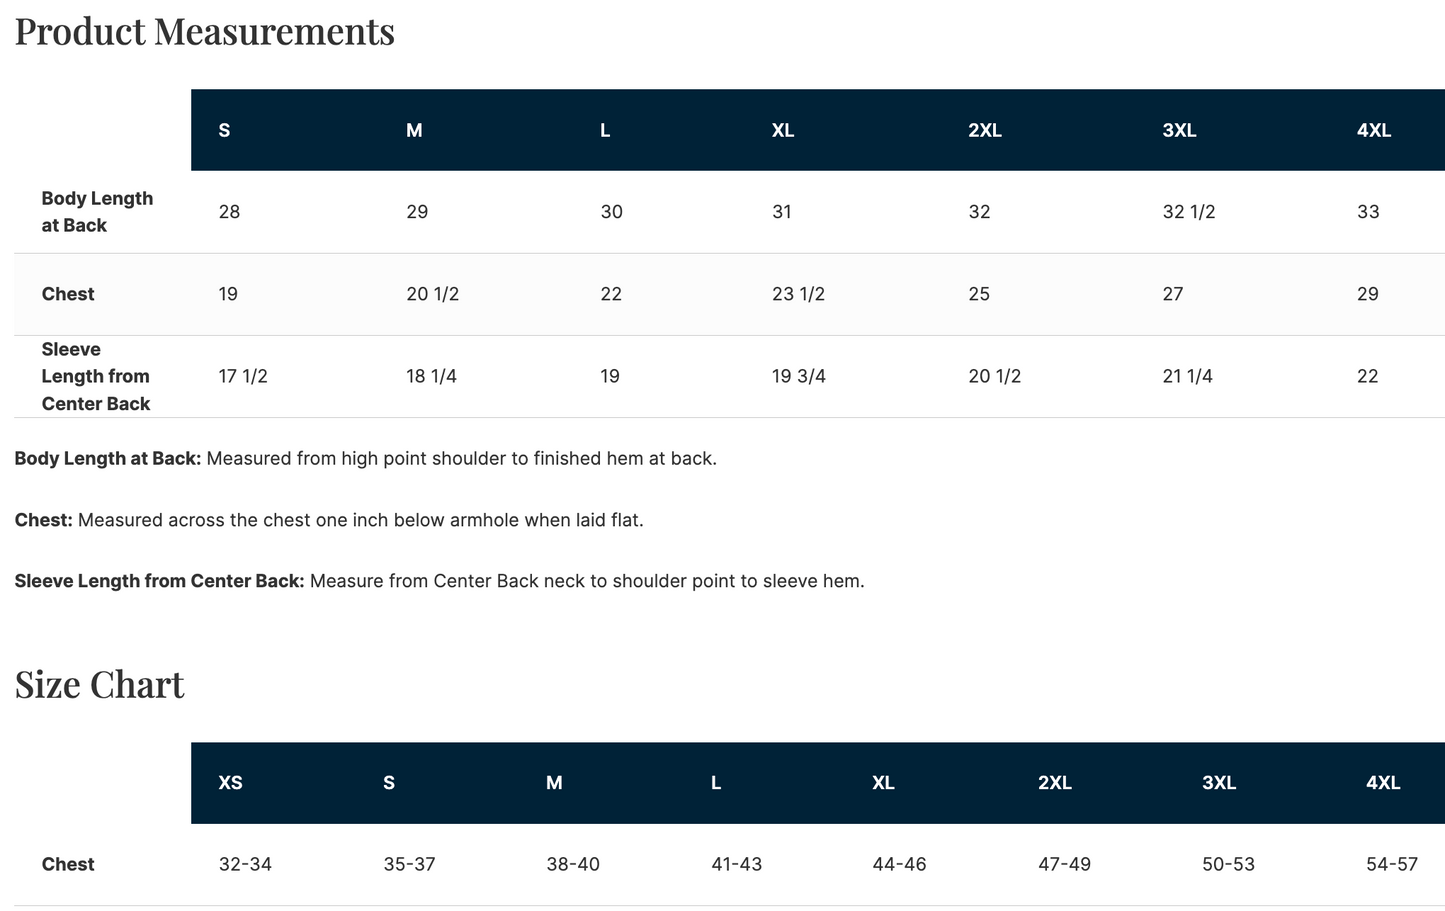The height and width of the screenshot is (911, 1445).
Task: Select the 2XL column header in Product Measurements
Action: tap(985, 130)
